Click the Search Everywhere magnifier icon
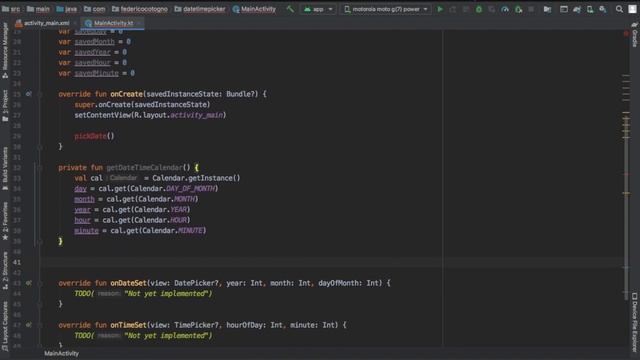Viewport: 640px width, 360px height. tap(619, 9)
